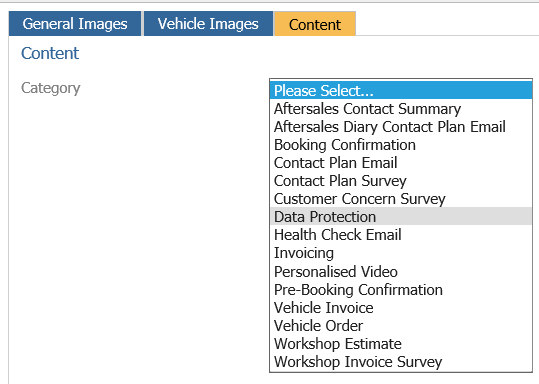Select the Contact Plan Email option

[401, 163]
